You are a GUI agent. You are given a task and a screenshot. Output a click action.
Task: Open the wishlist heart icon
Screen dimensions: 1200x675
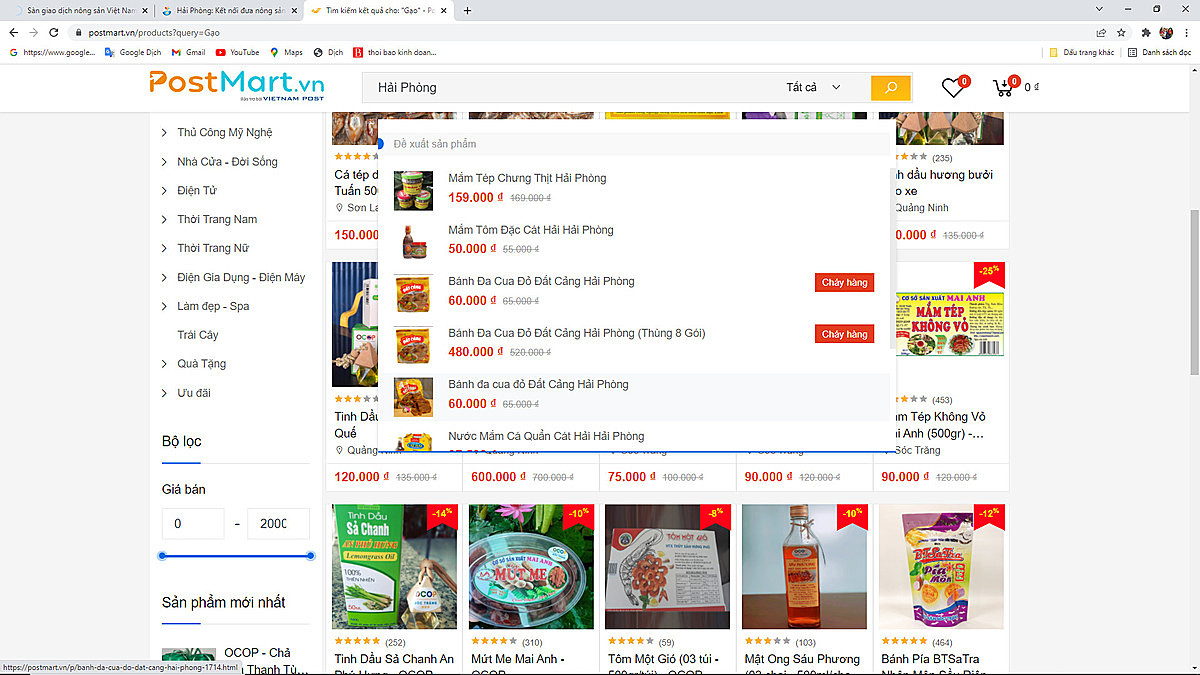(x=951, y=87)
